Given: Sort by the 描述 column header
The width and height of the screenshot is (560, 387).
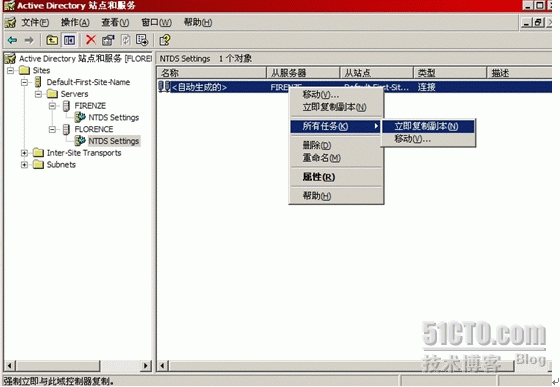Looking at the screenshot, I should pos(520,73).
